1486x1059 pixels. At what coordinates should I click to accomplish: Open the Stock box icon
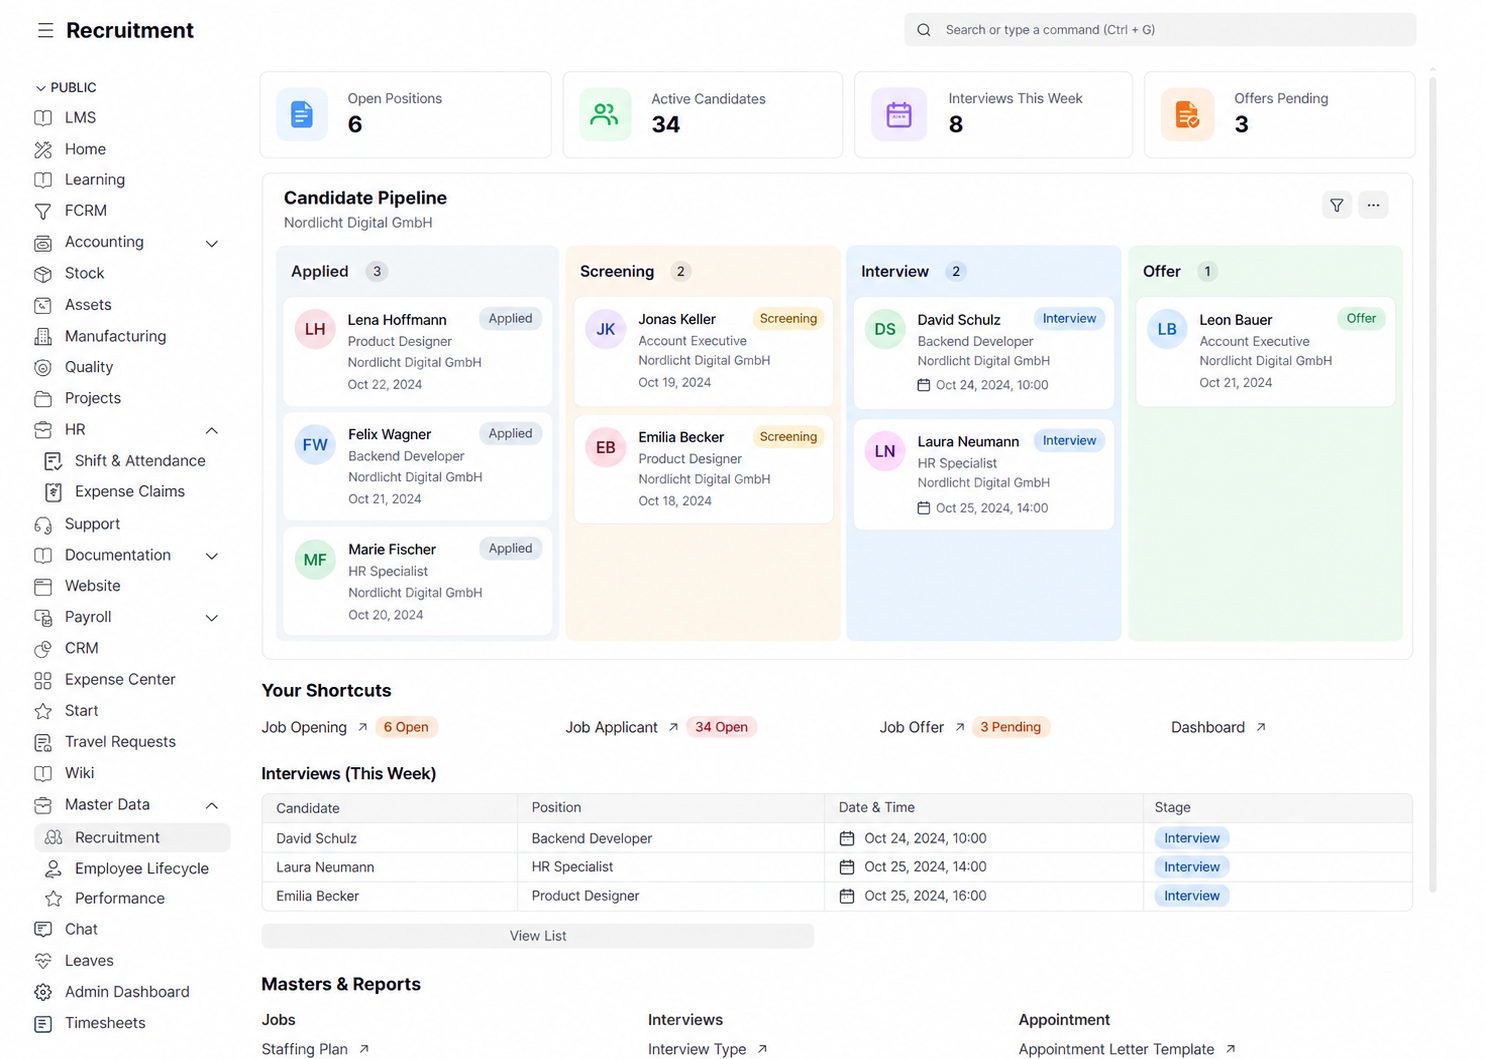(43, 274)
